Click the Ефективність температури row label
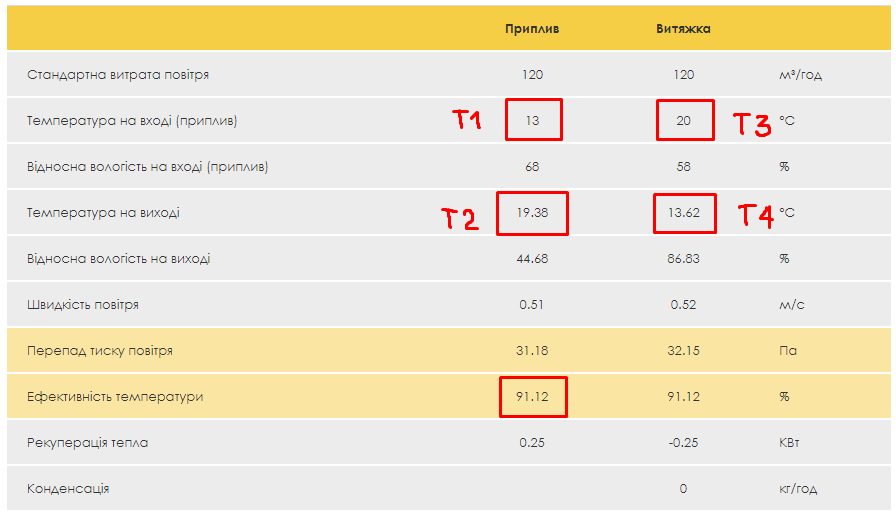896x519 pixels. 115,397
